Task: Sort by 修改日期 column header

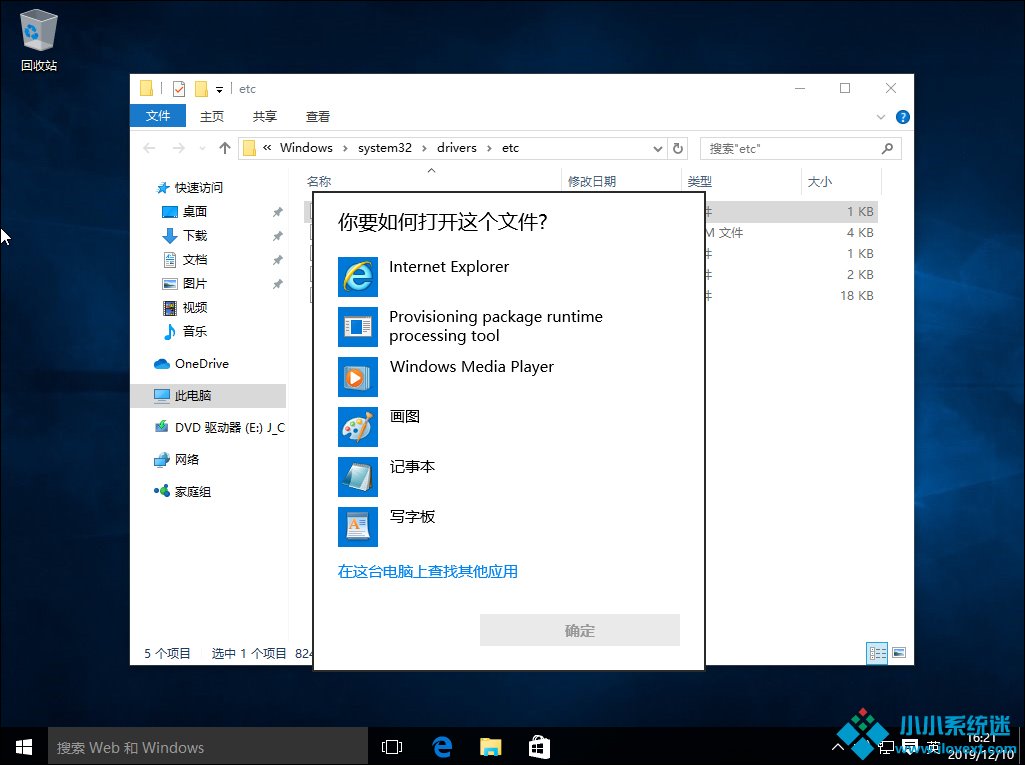Action: click(x=592, y=181)
